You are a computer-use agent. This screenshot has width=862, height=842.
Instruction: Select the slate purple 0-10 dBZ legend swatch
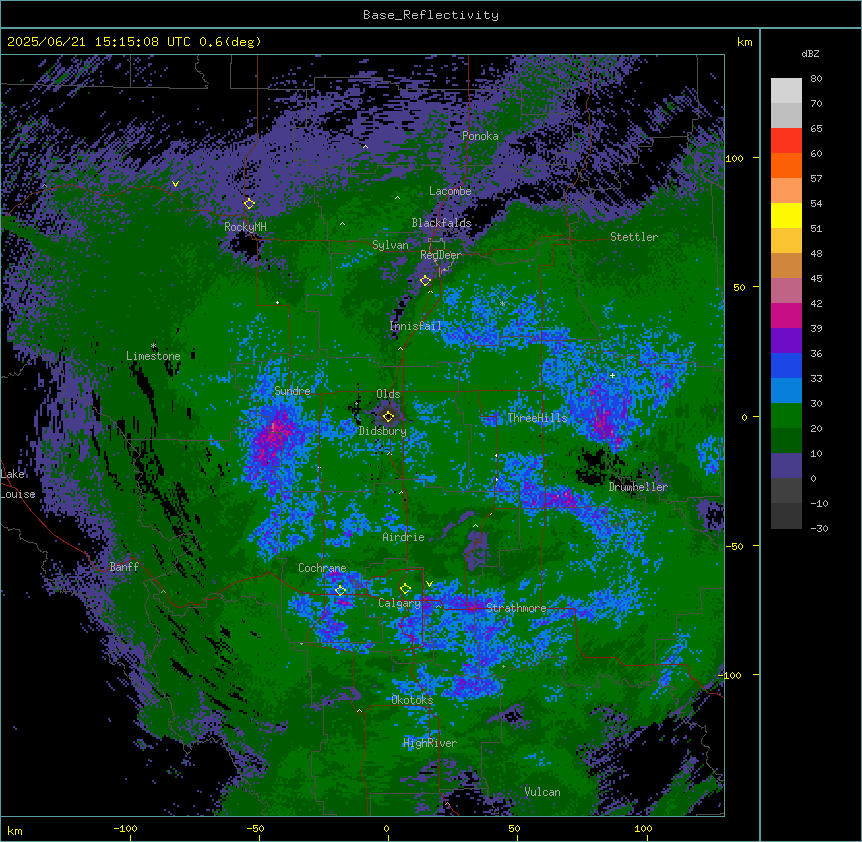(786, 466)
